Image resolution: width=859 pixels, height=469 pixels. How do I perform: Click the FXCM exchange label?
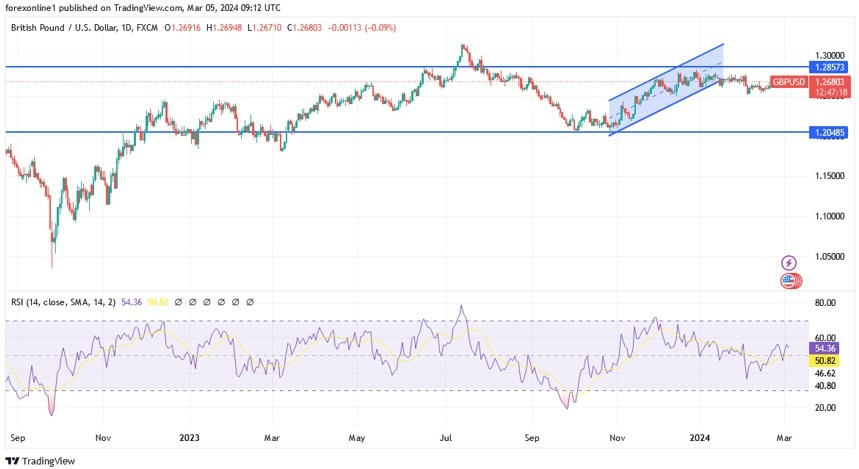(x=147, y=27)
